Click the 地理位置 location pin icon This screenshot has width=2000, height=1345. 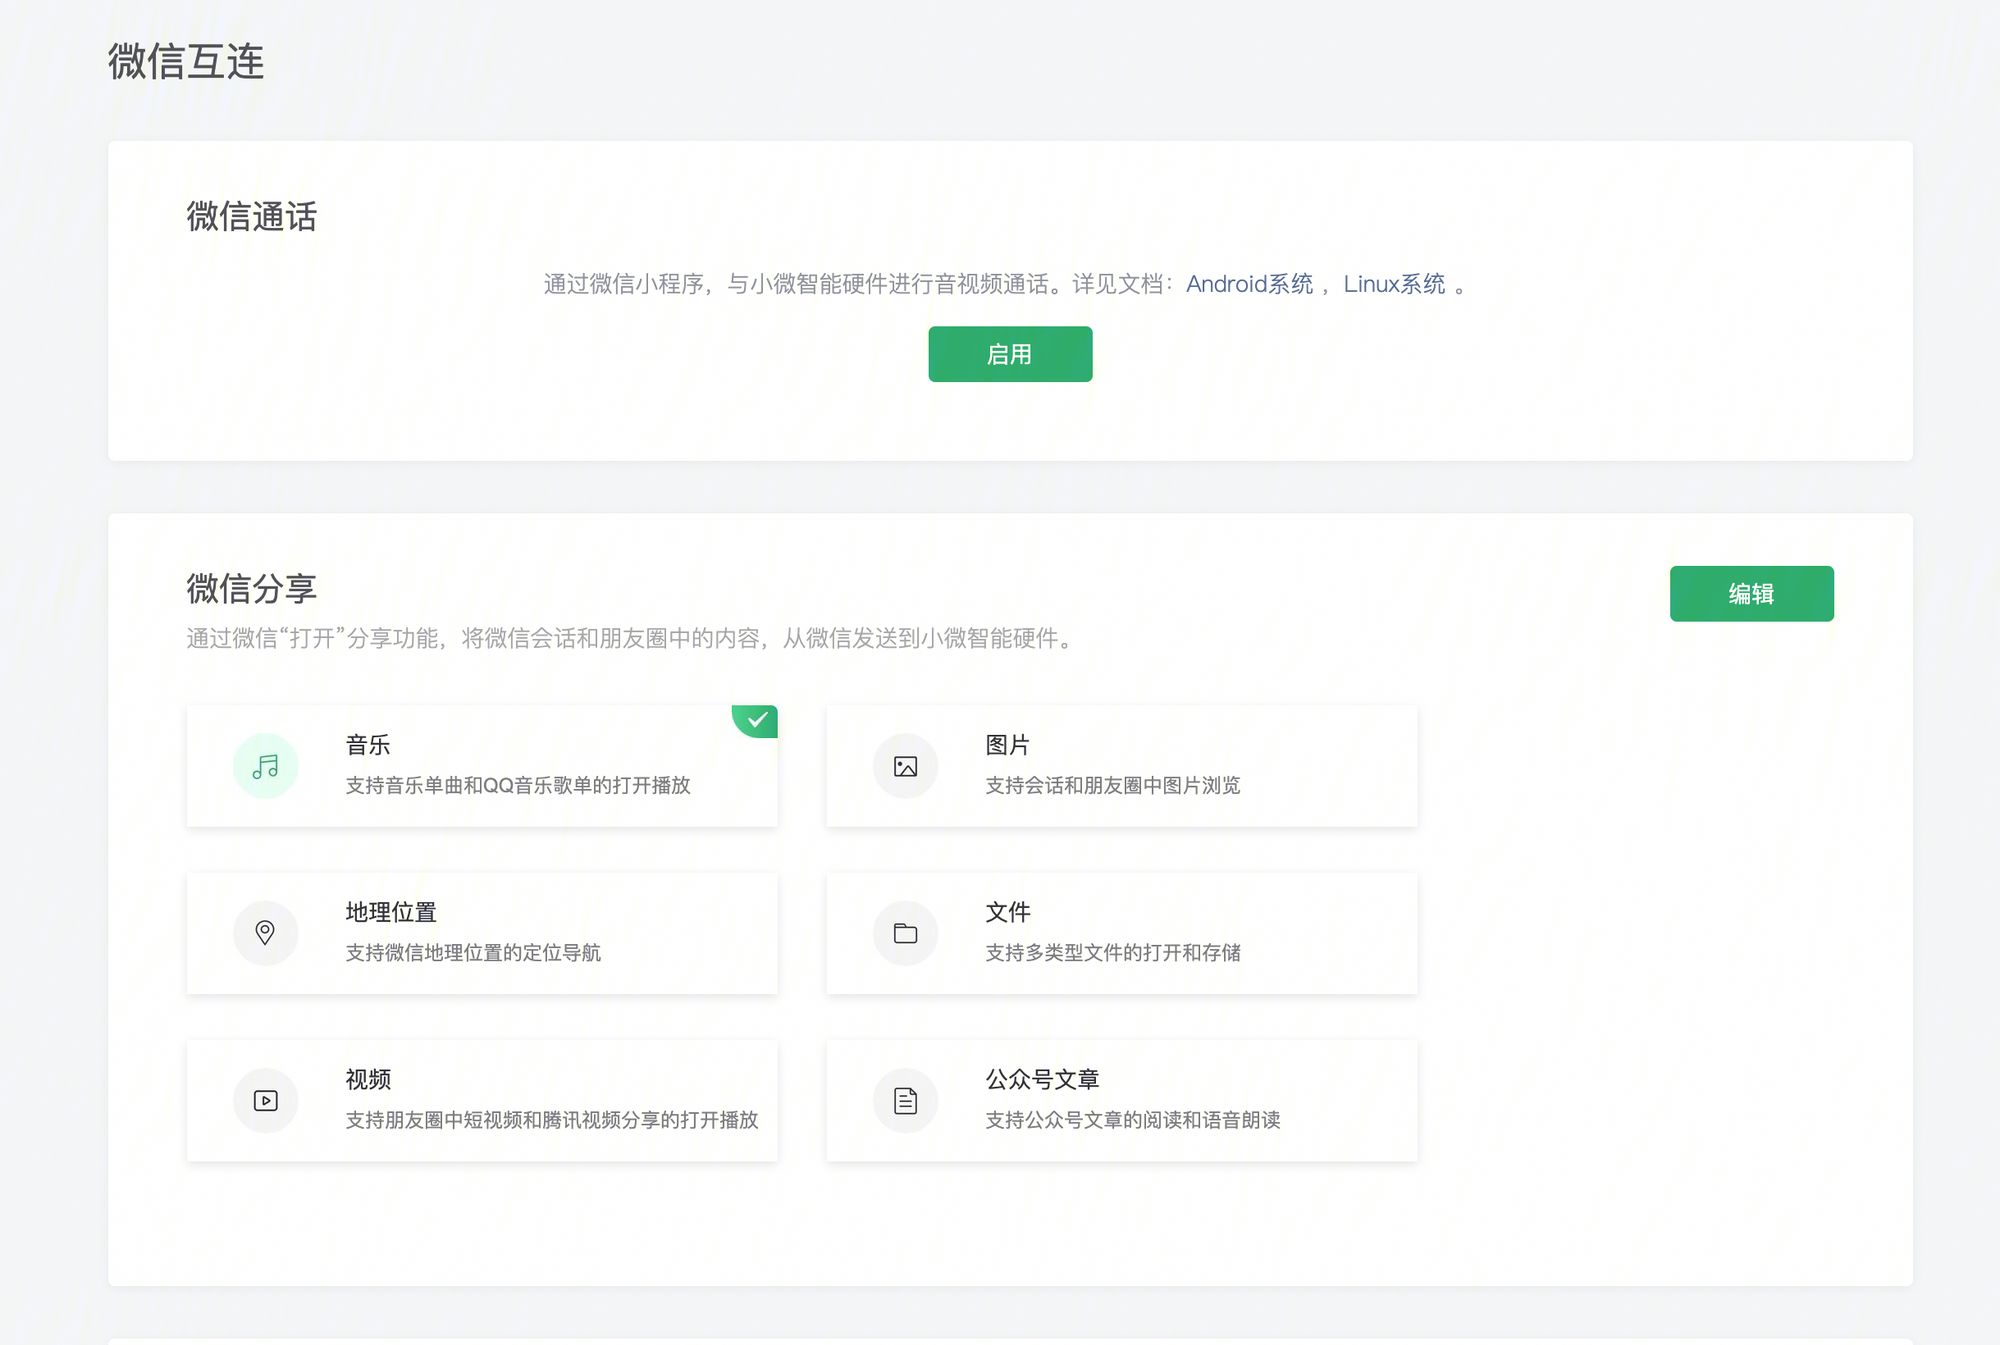(265, 933)
